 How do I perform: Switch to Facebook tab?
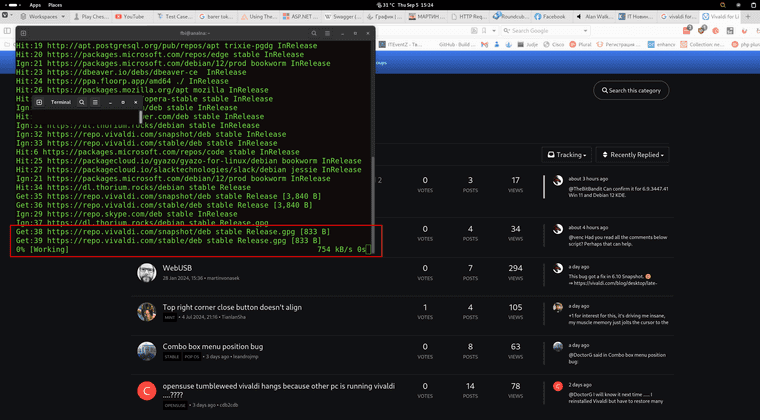coord(550,16)
